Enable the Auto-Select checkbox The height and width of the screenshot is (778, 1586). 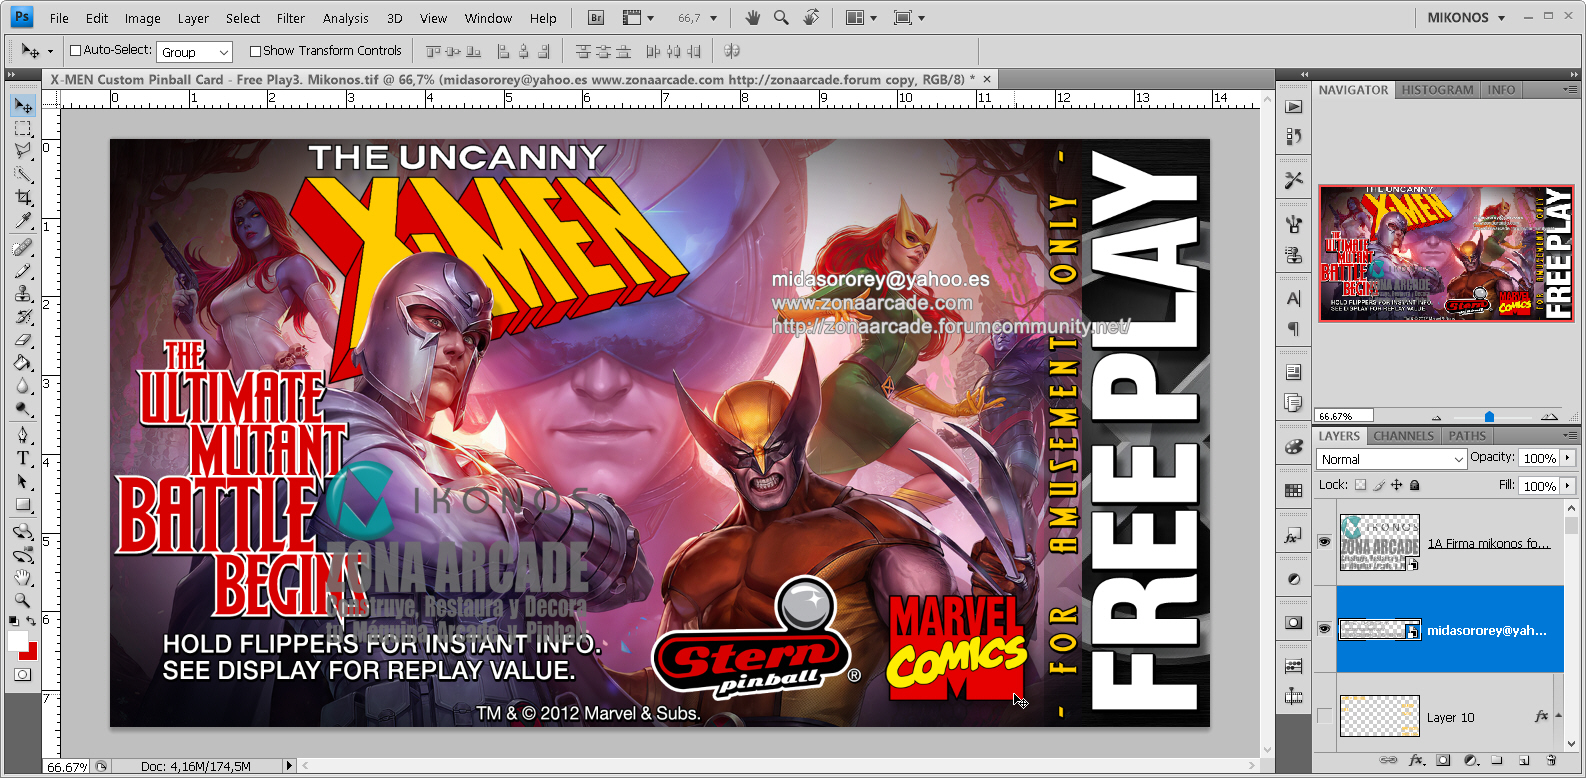pyautogui.click(x=75, y=50)
